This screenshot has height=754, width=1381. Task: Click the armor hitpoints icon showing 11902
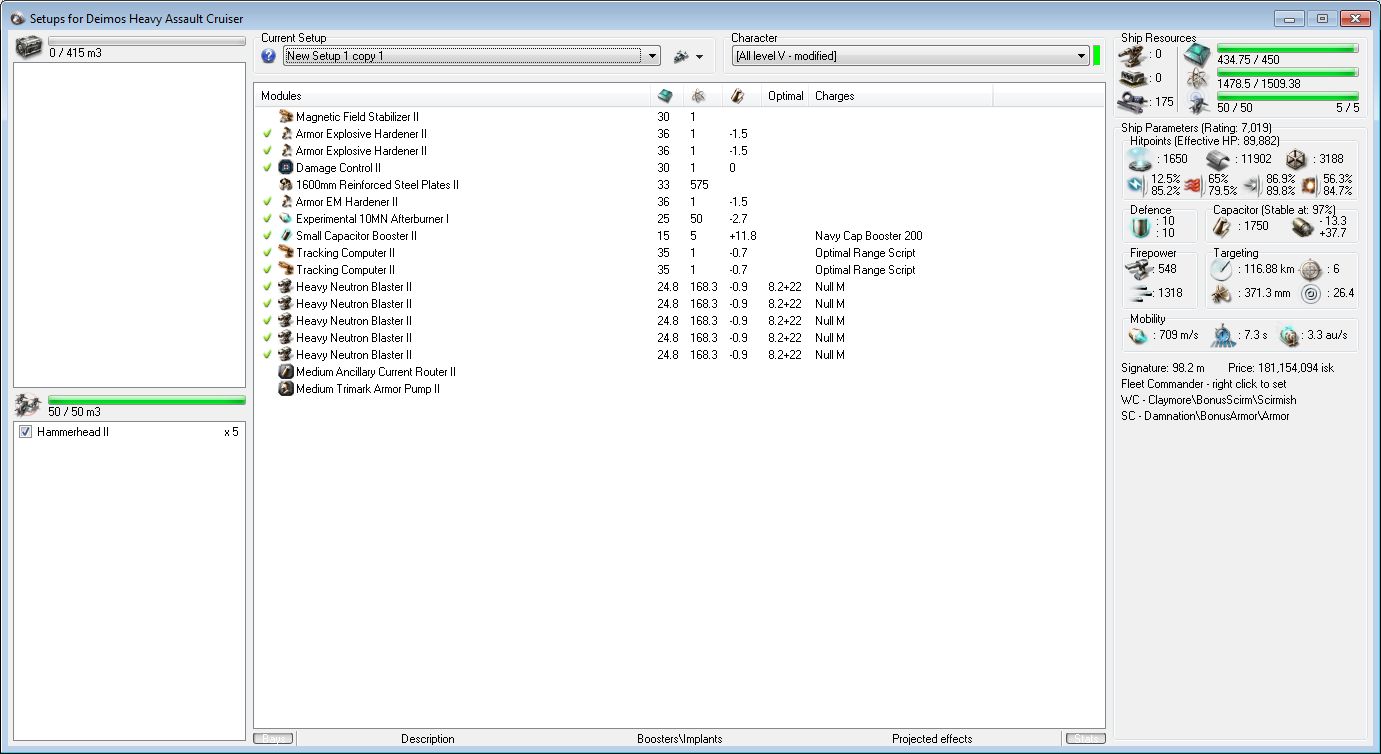point(1216,158)
